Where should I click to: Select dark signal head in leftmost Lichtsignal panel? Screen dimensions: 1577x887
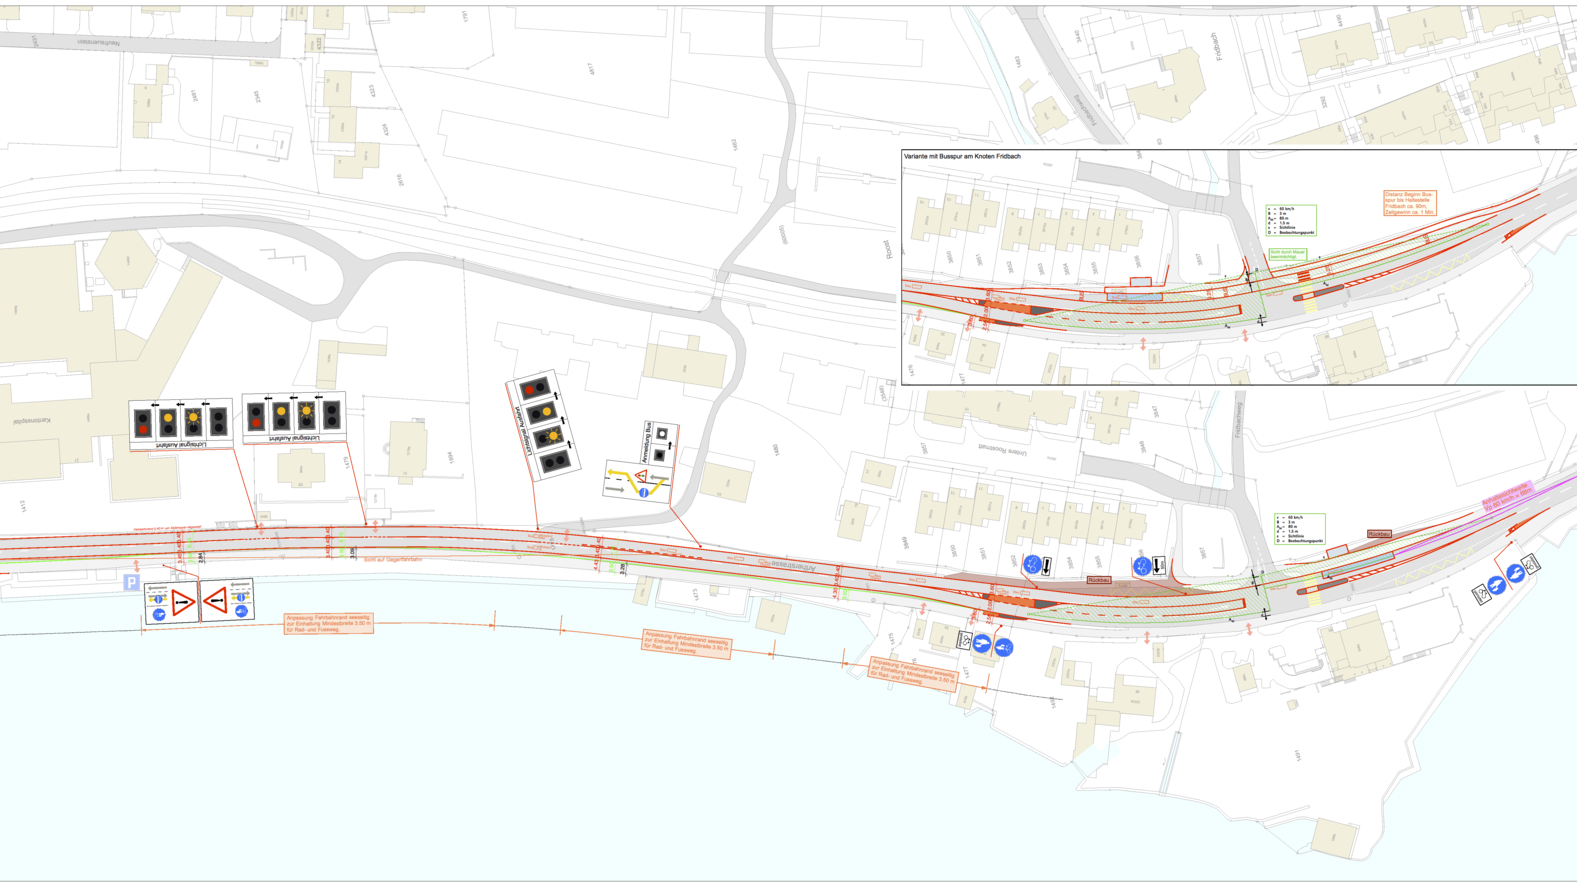click(218, 421)
